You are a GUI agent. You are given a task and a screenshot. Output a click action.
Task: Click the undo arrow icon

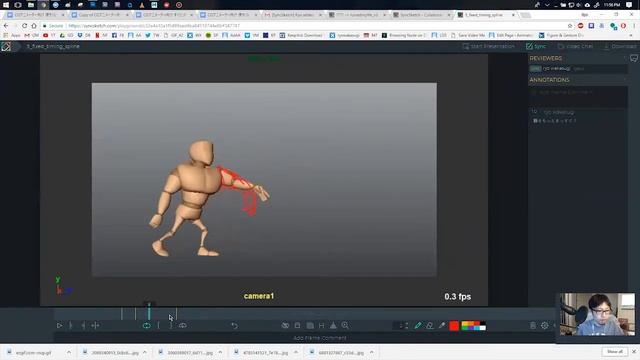(234, 325)
